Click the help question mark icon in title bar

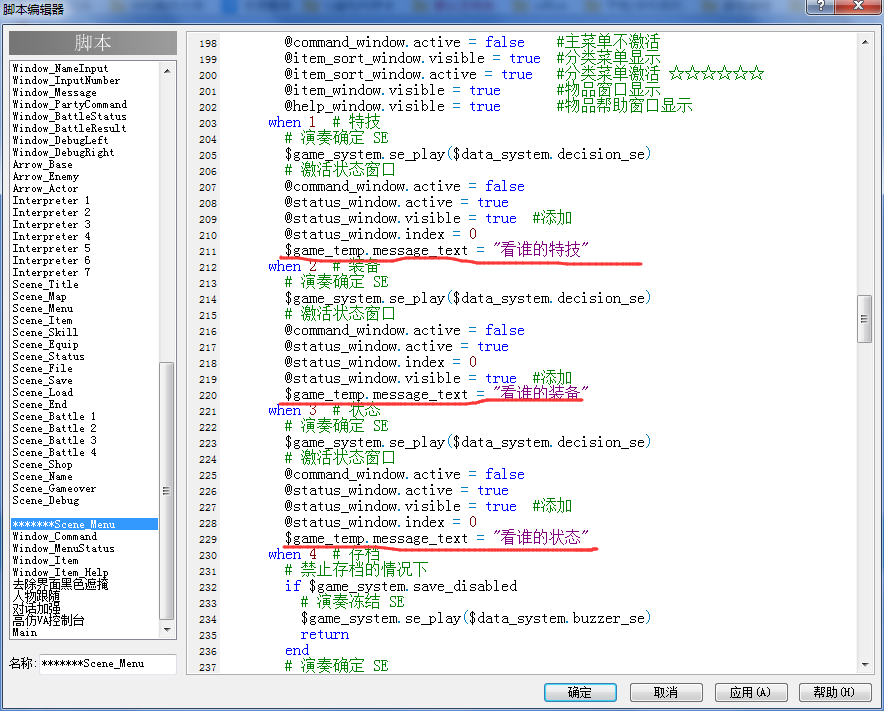click(820, 6)
